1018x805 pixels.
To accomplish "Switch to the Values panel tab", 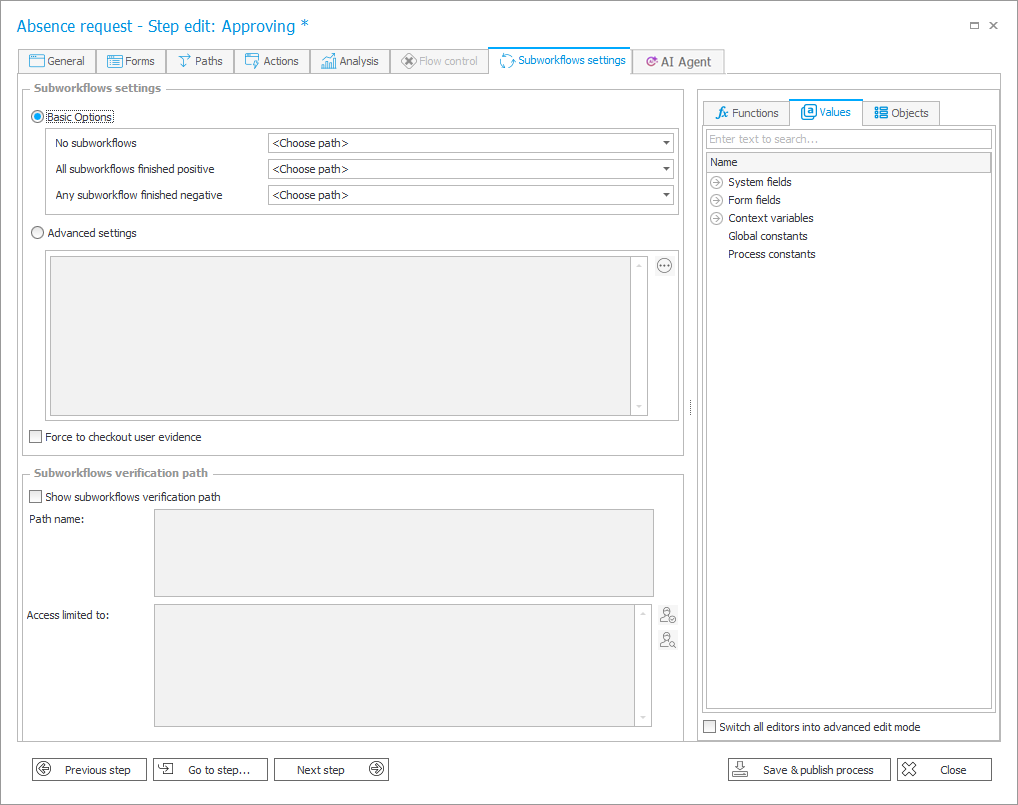I will pos(826,112).
